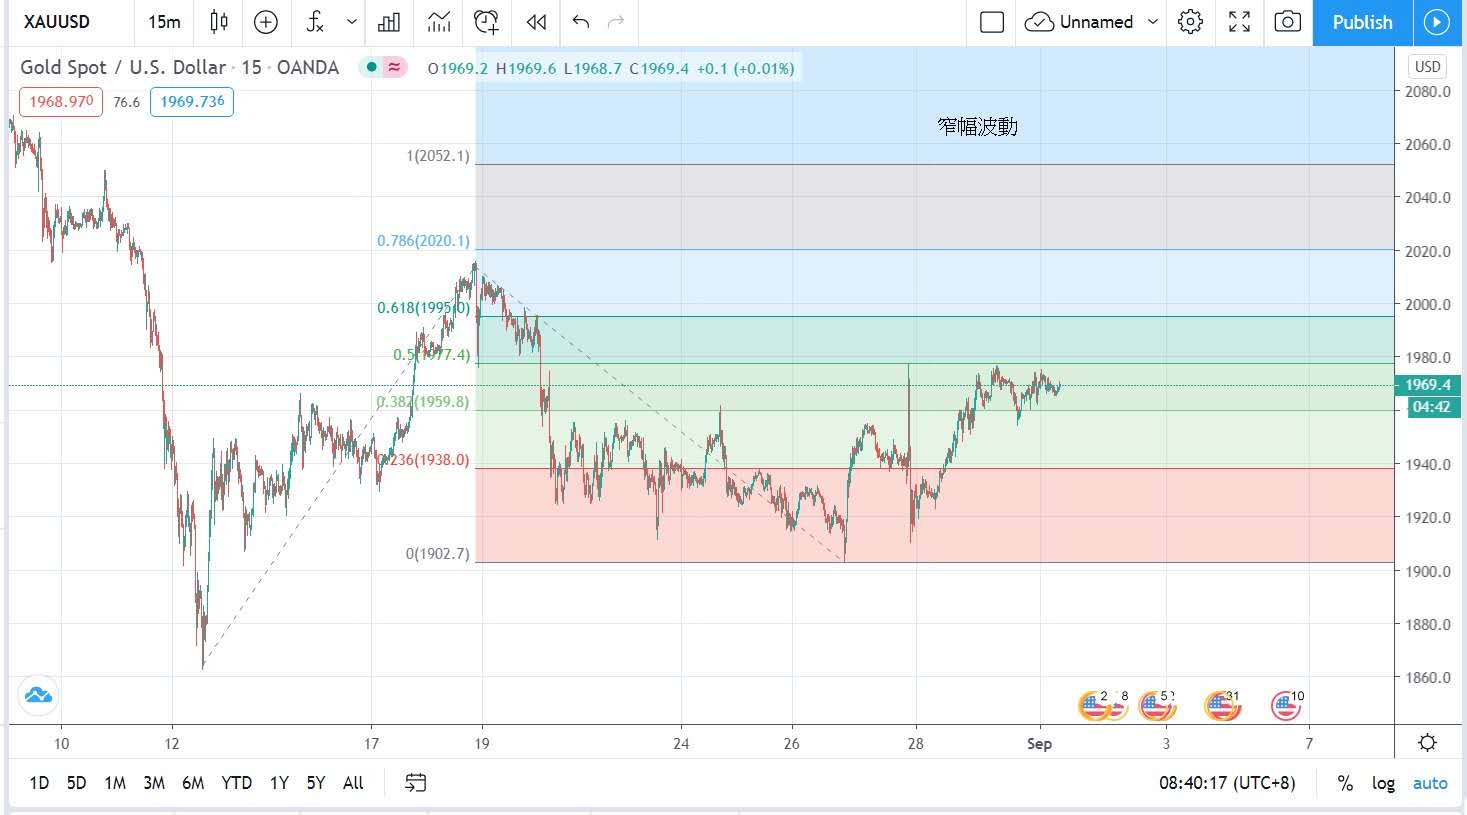Open chart settings gear icon
This screenshot has height=815, width=1467.
click(x=1190, y=22)
